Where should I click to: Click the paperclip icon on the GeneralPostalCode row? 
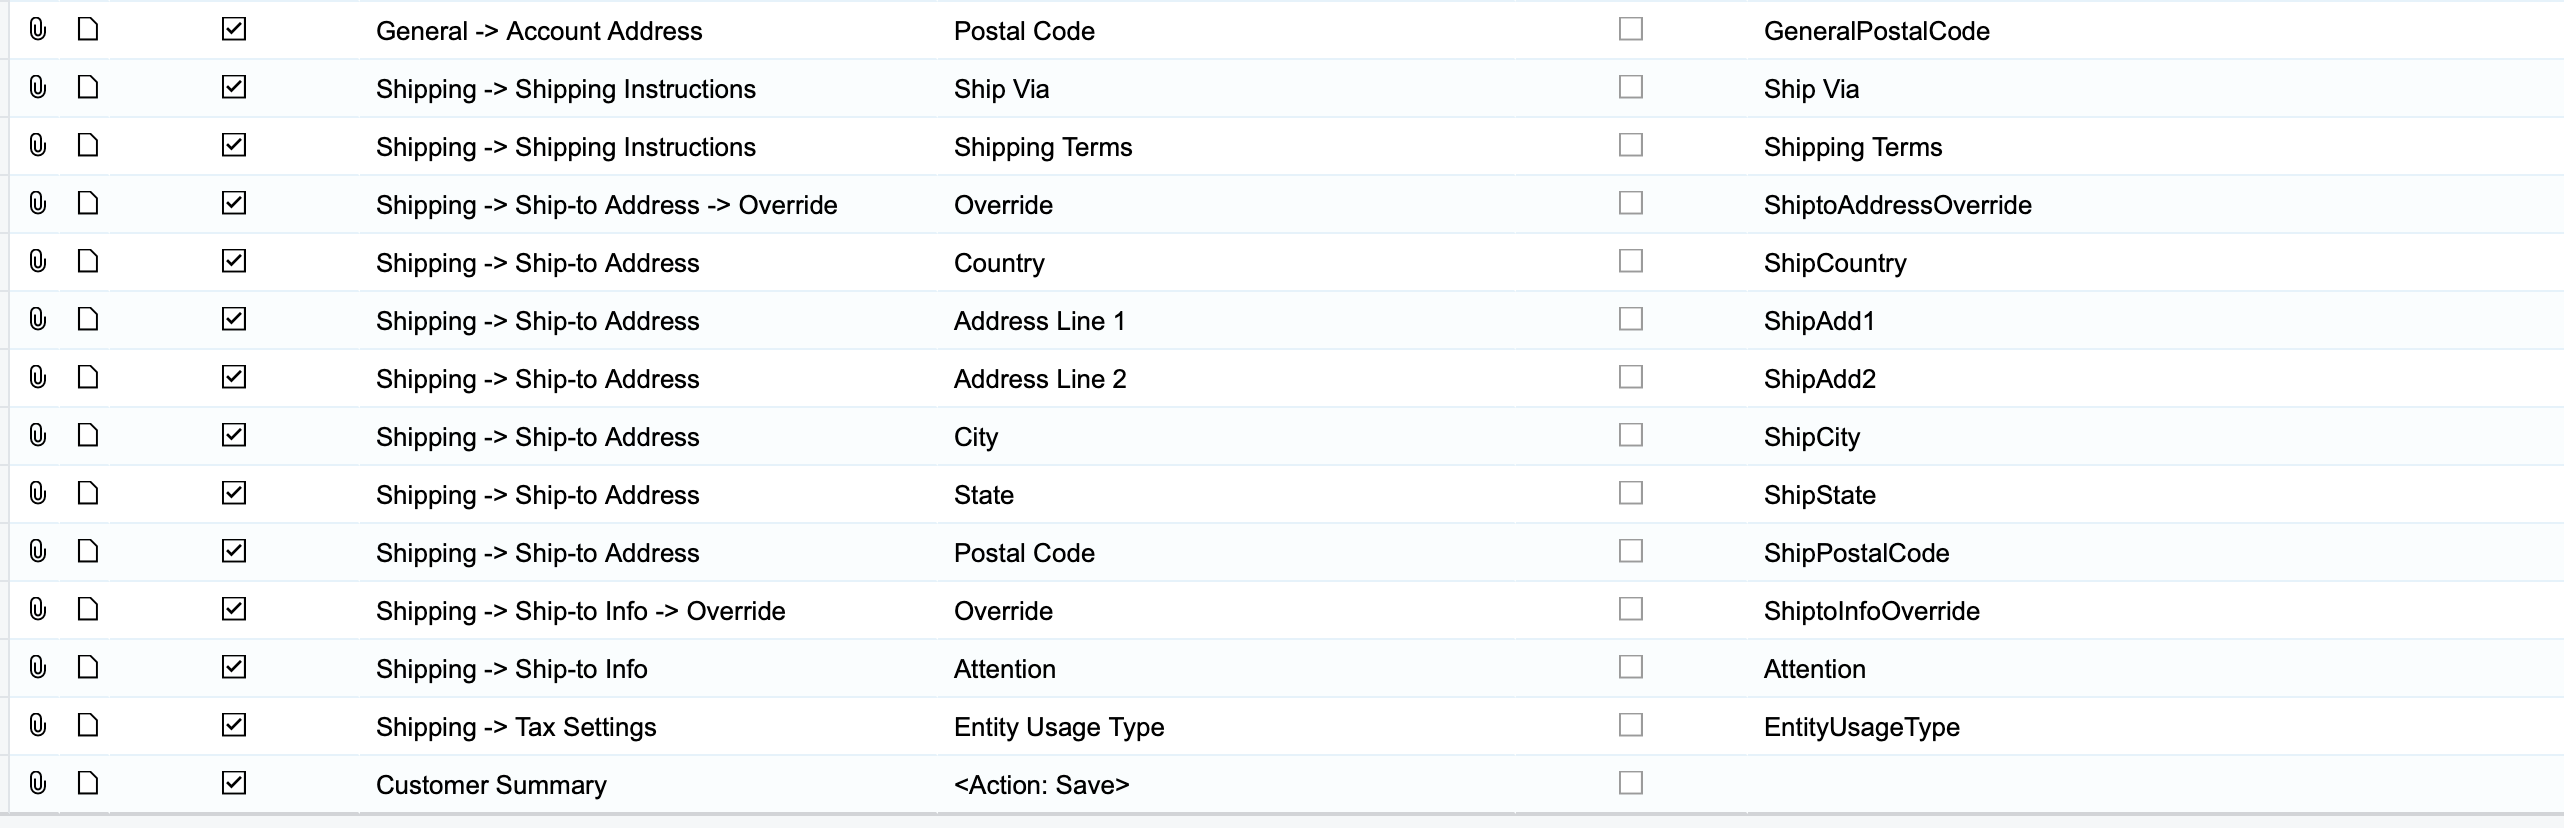tap(38, 30)
